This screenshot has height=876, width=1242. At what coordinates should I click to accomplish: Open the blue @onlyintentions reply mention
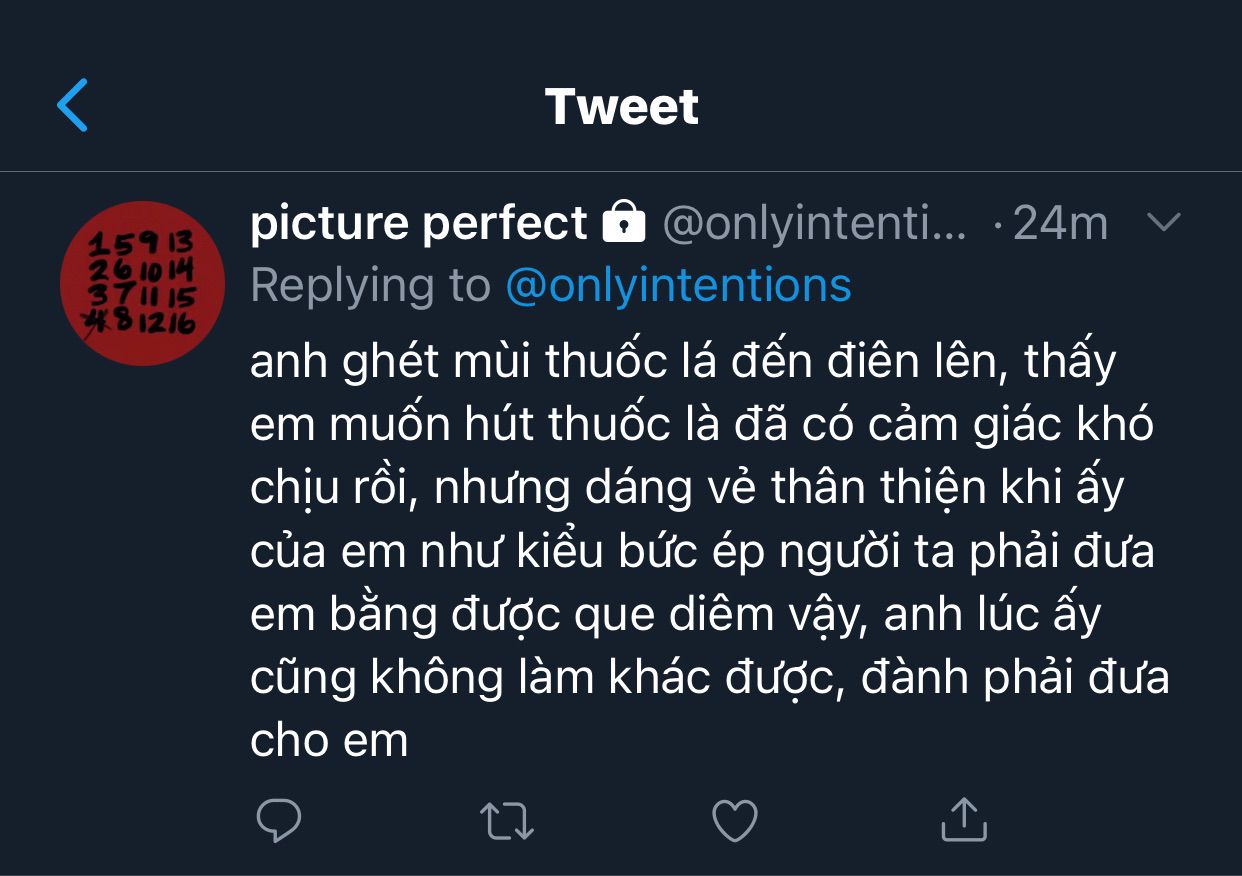click(x=678, y=285)
